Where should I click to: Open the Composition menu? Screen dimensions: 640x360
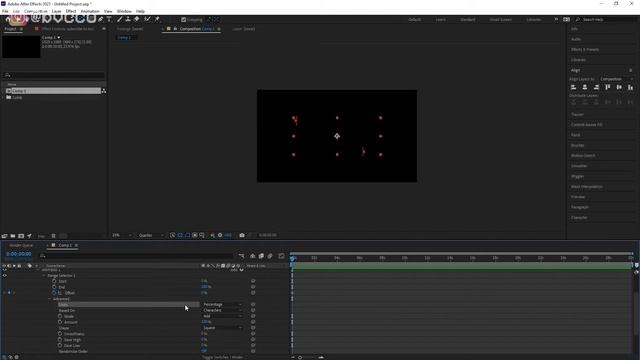click(36, 11)
